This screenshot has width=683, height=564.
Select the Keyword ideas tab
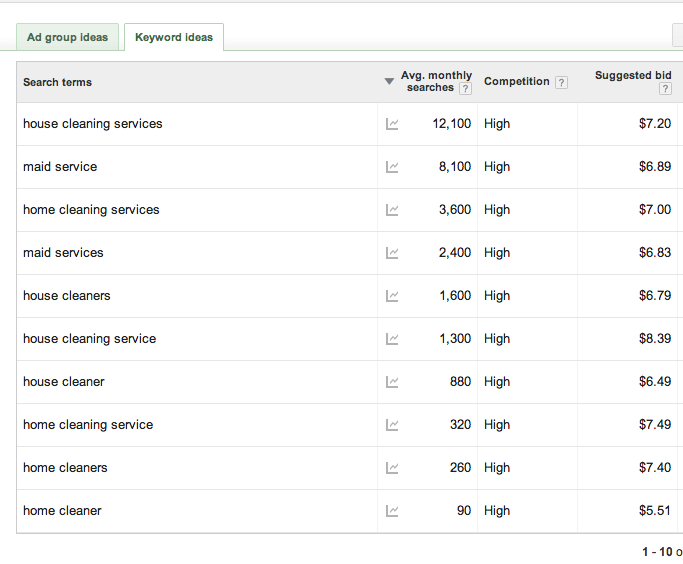click(x=174, y=37)
